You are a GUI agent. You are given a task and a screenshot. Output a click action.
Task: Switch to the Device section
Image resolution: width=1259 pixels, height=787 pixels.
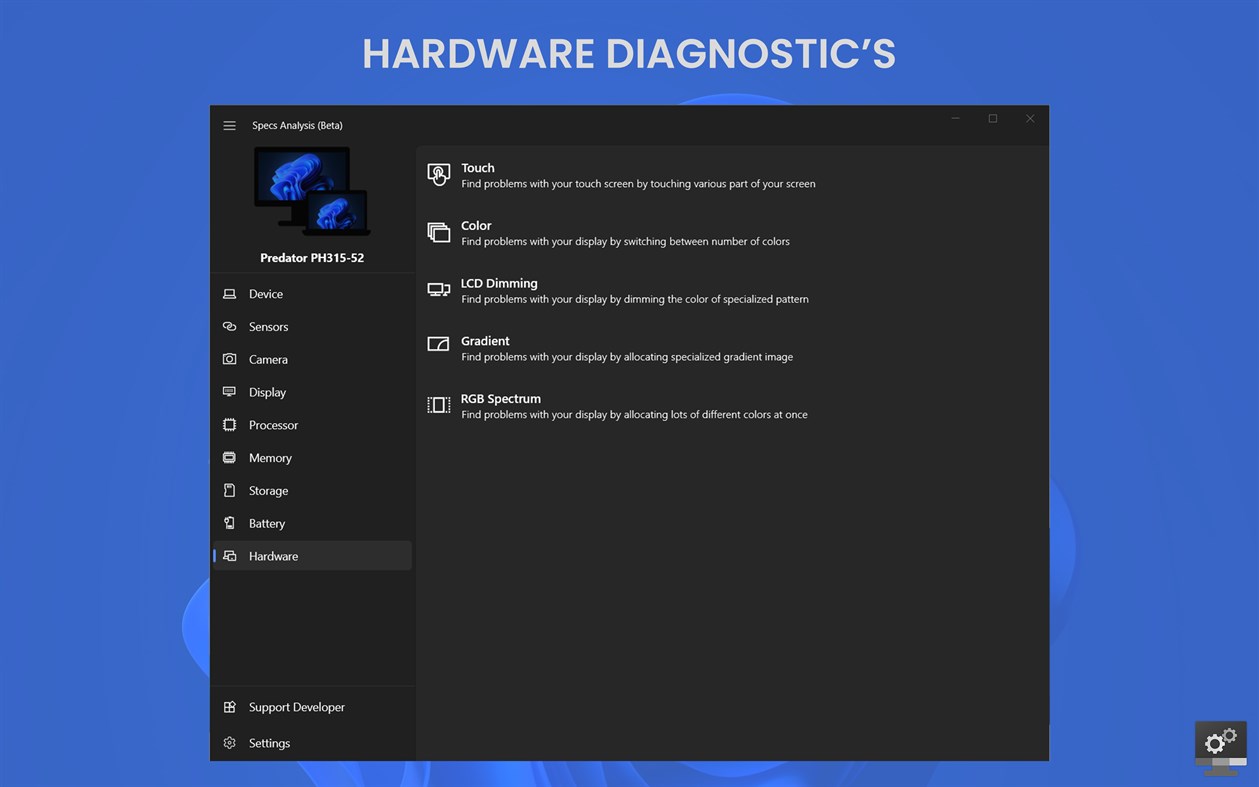point(265,293)
